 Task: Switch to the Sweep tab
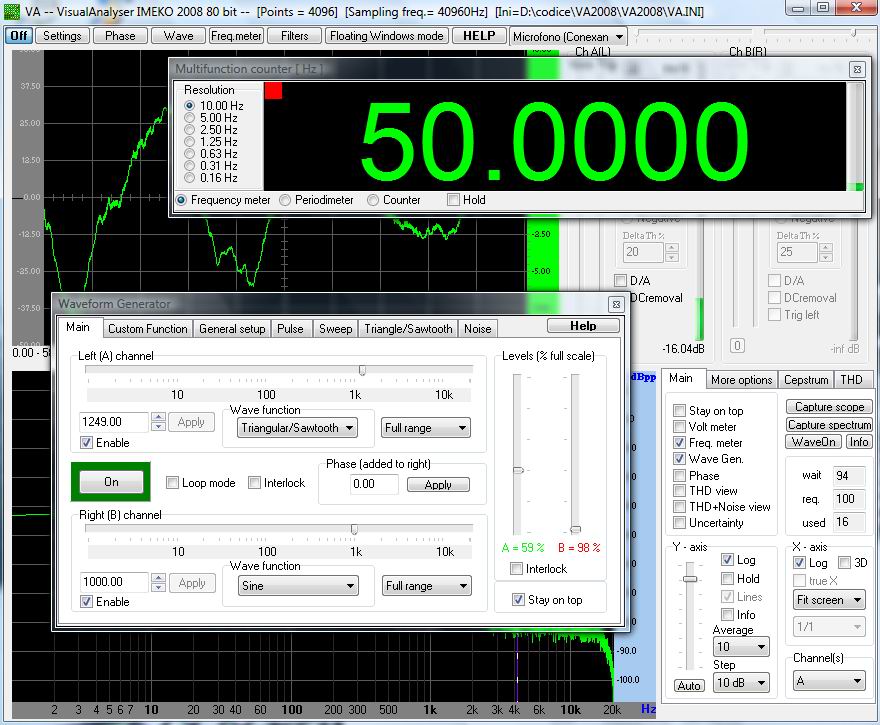tap(335, 328)
